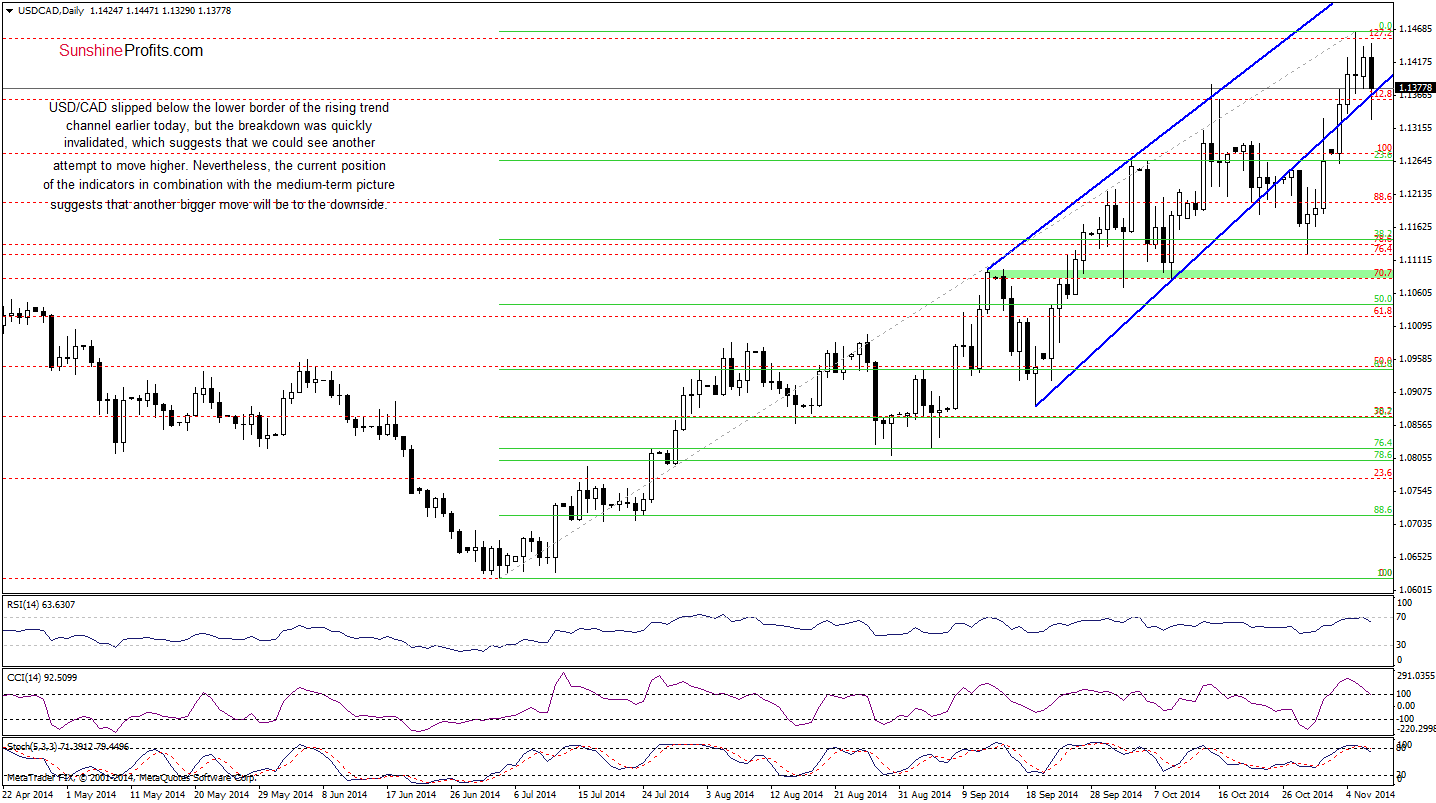Screen dimensions: 1436x803
Task: Select the 4 Nov 2014 date label
Action: click(1370, 796)
